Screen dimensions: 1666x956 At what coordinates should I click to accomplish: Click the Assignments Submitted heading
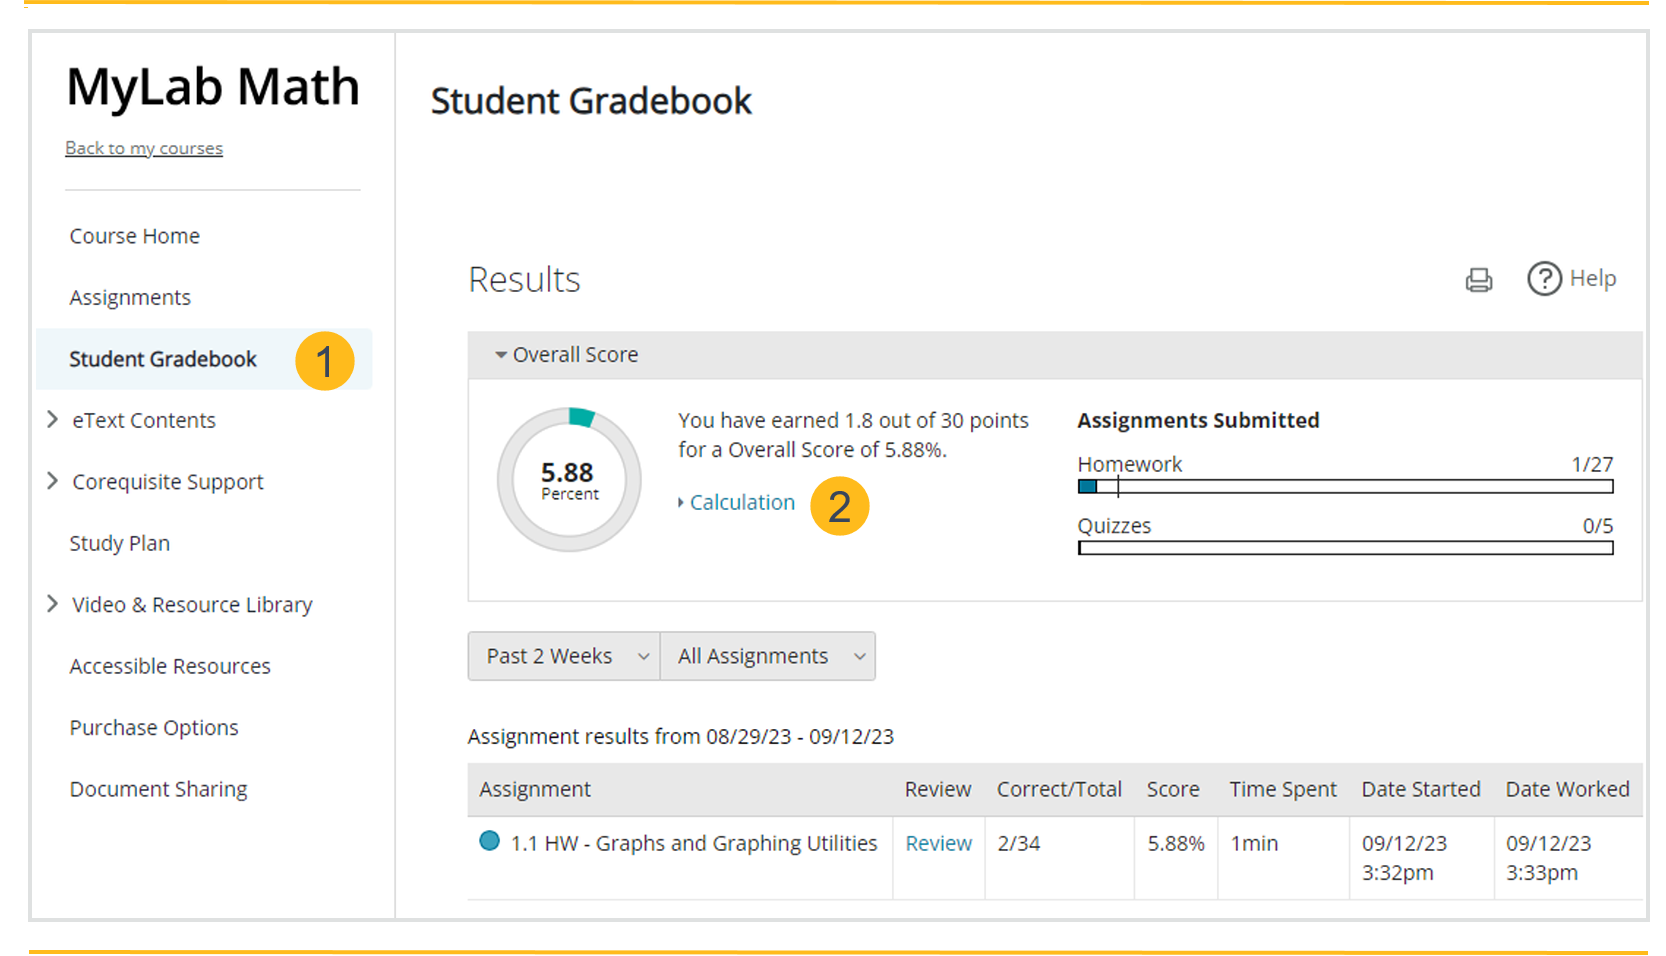pos(1198,420)
